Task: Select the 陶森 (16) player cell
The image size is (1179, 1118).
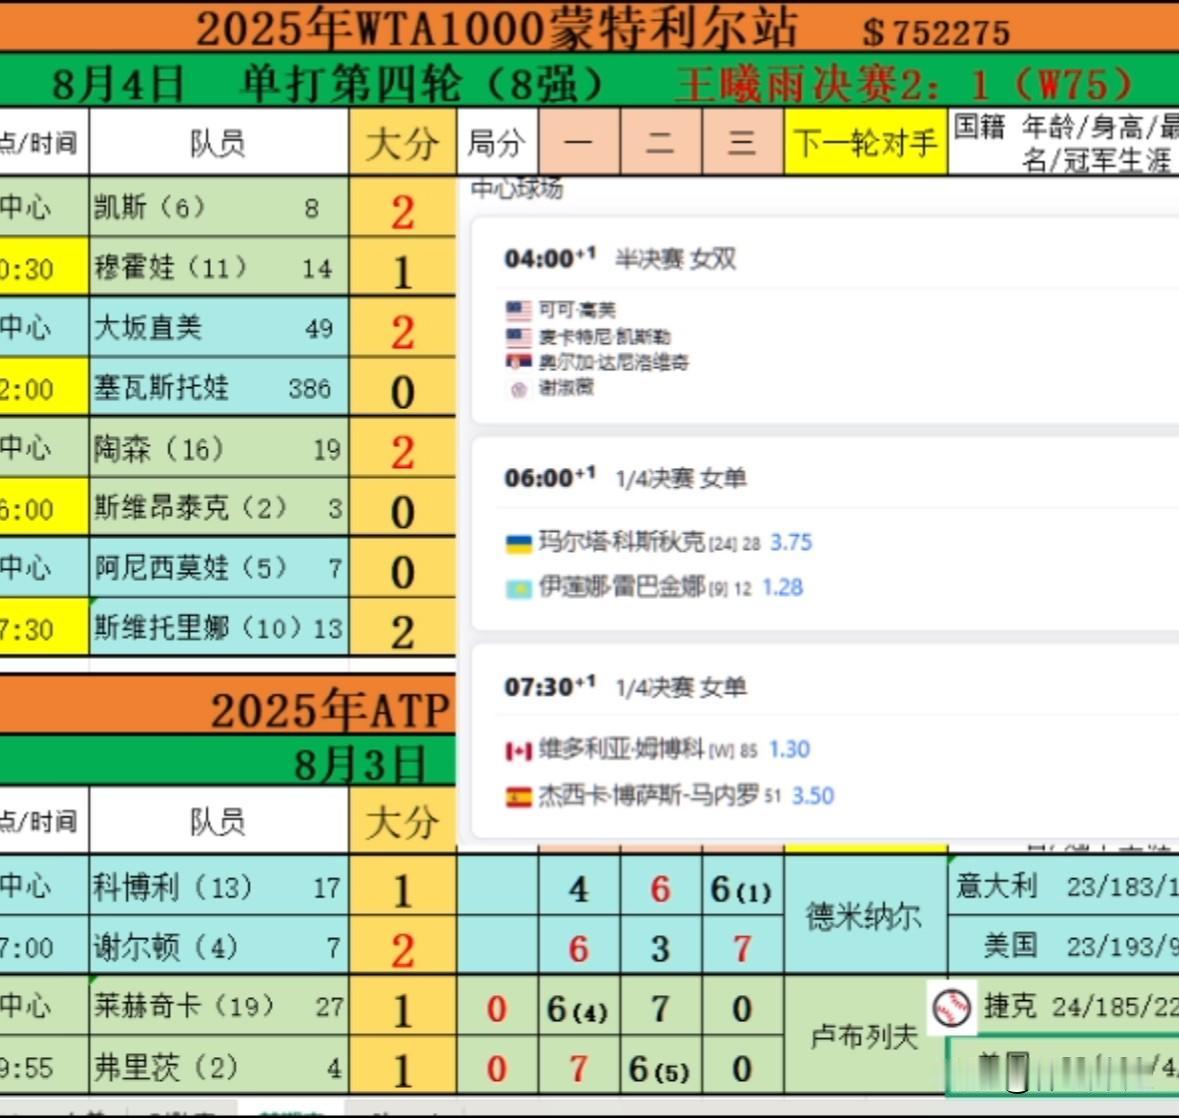Action: [x=219, y=448]
